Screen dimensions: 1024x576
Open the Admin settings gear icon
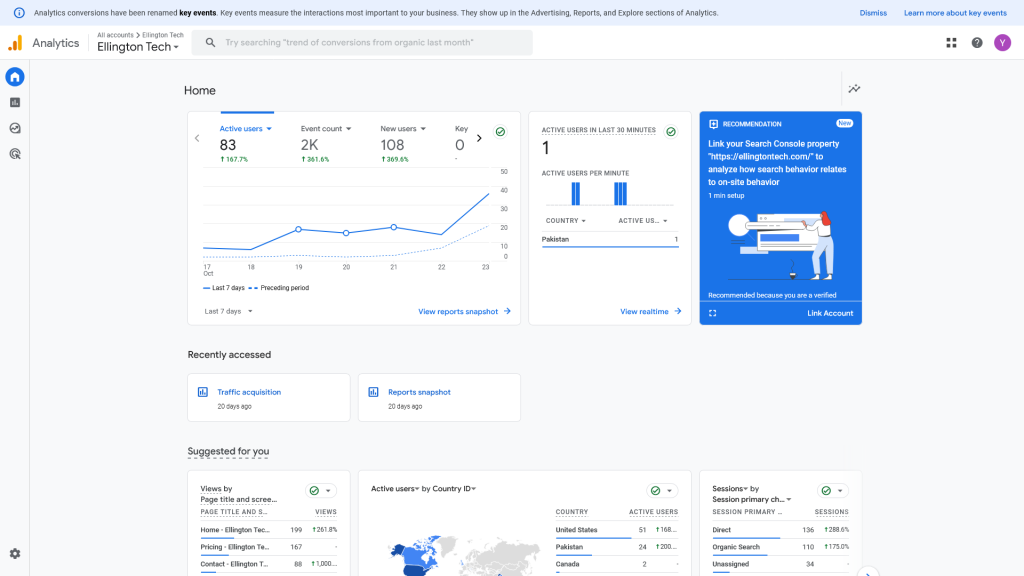15,554
